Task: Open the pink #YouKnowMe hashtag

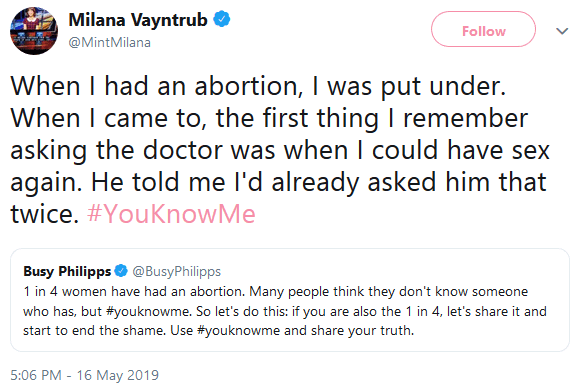Action: [171, 214]
